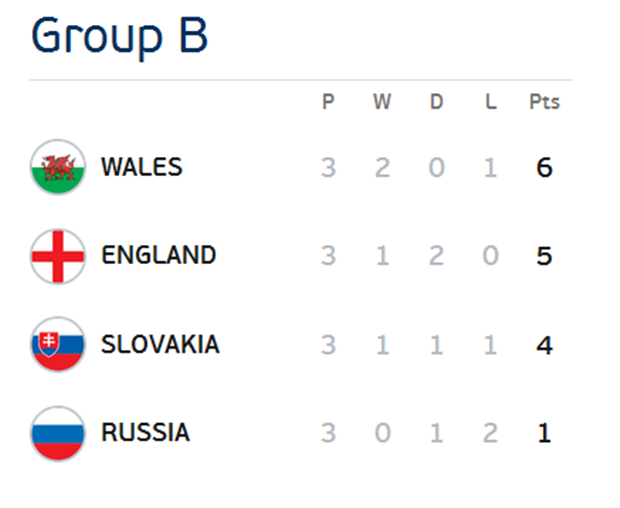The image size is (620, 508).
Task: Click the Pts column header
Action: [544, 102]
